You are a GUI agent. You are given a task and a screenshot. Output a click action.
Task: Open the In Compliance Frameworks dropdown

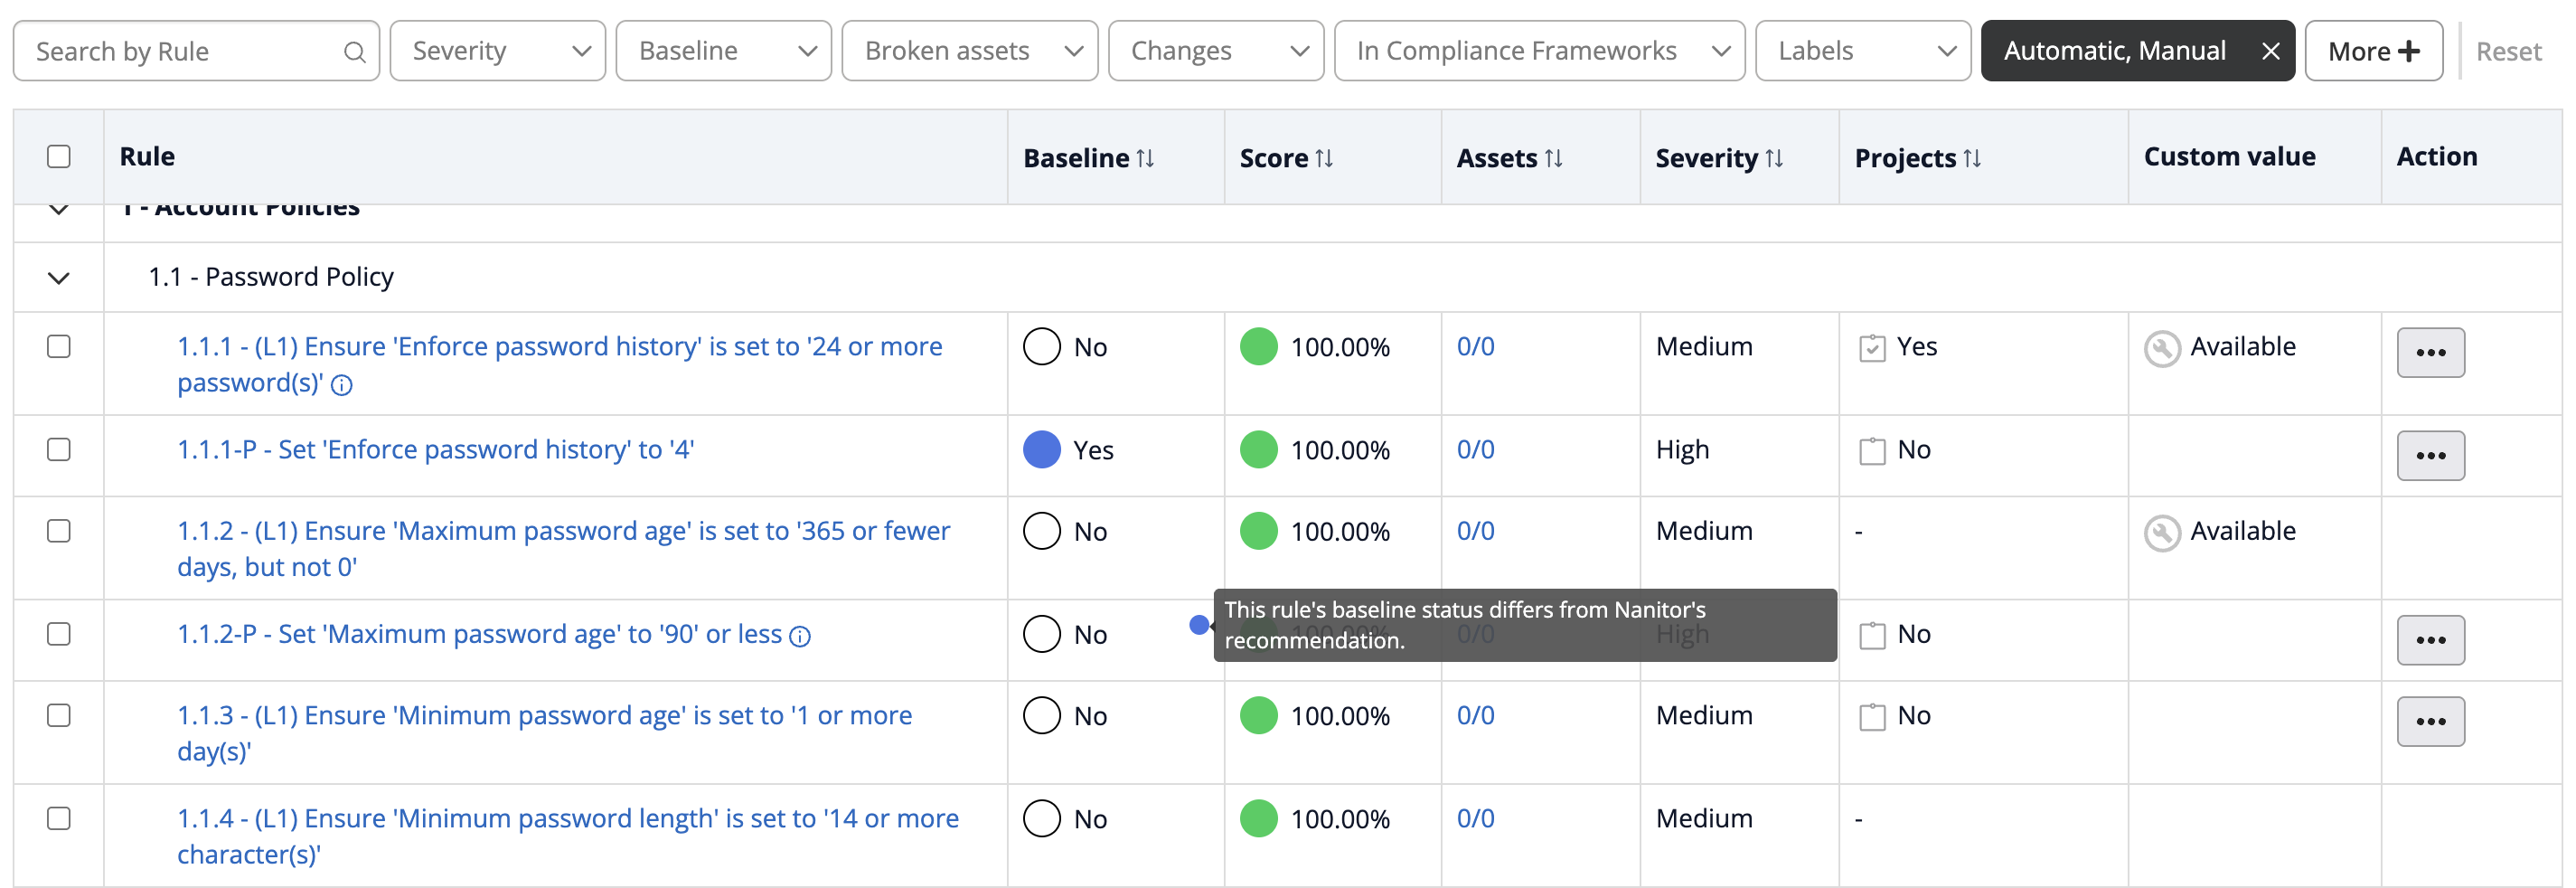coord(1539,51)
